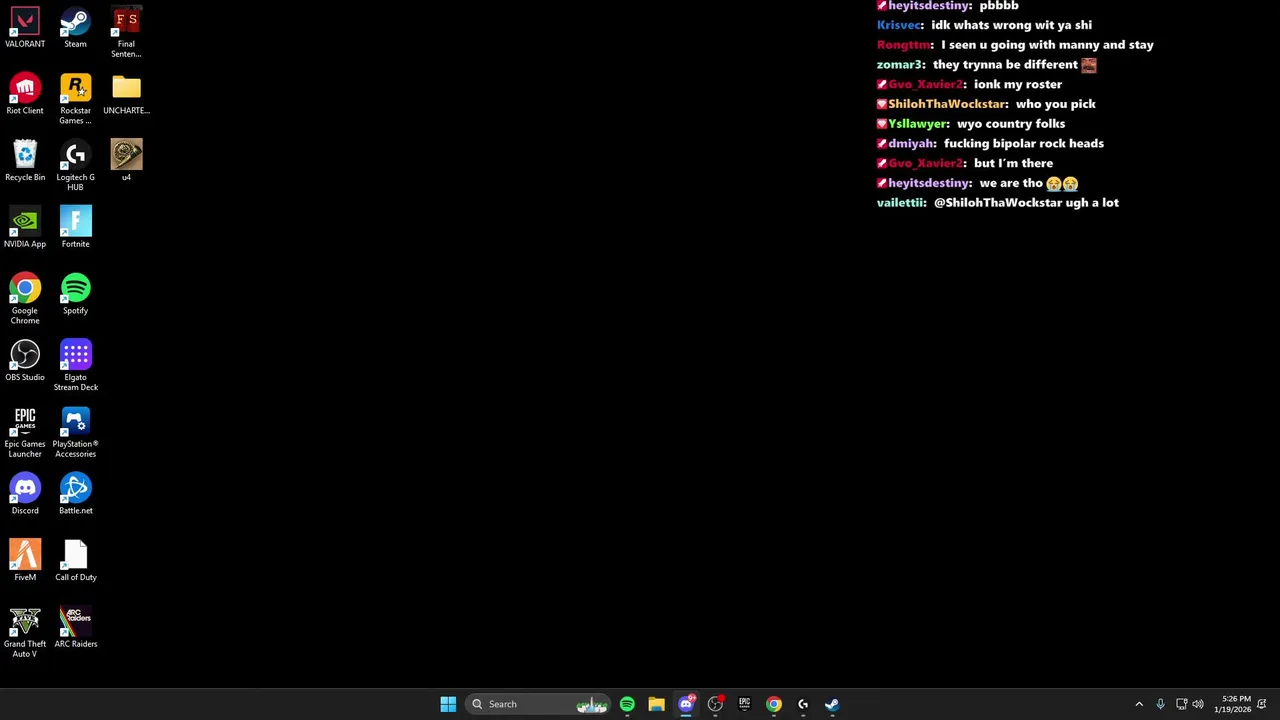The height and width of the screenshot is (720, 1280).
Task: Select the Call of Duty file icon
Action: (75, 562)
